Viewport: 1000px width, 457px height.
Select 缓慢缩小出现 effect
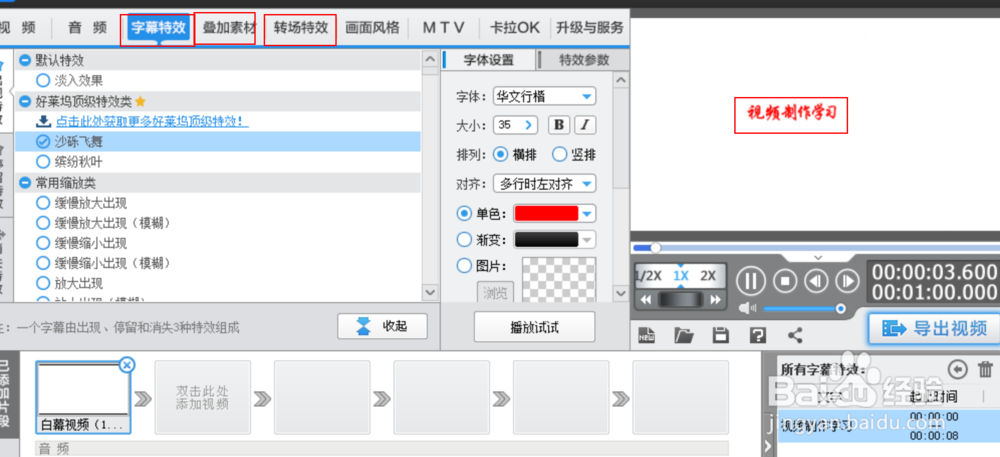pos(43,243)
